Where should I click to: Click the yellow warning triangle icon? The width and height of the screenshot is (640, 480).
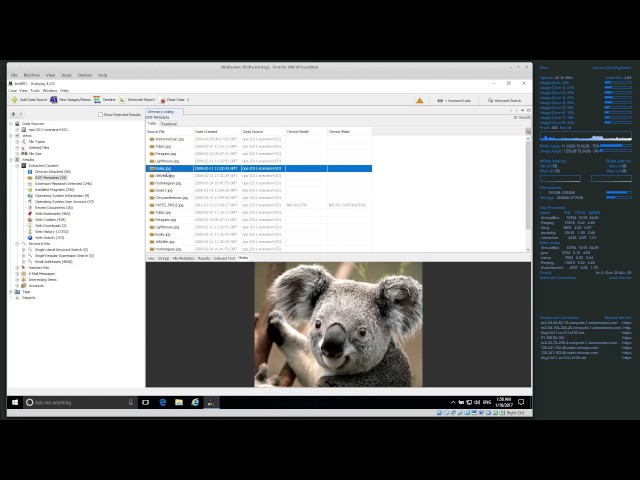pos(420,100)
